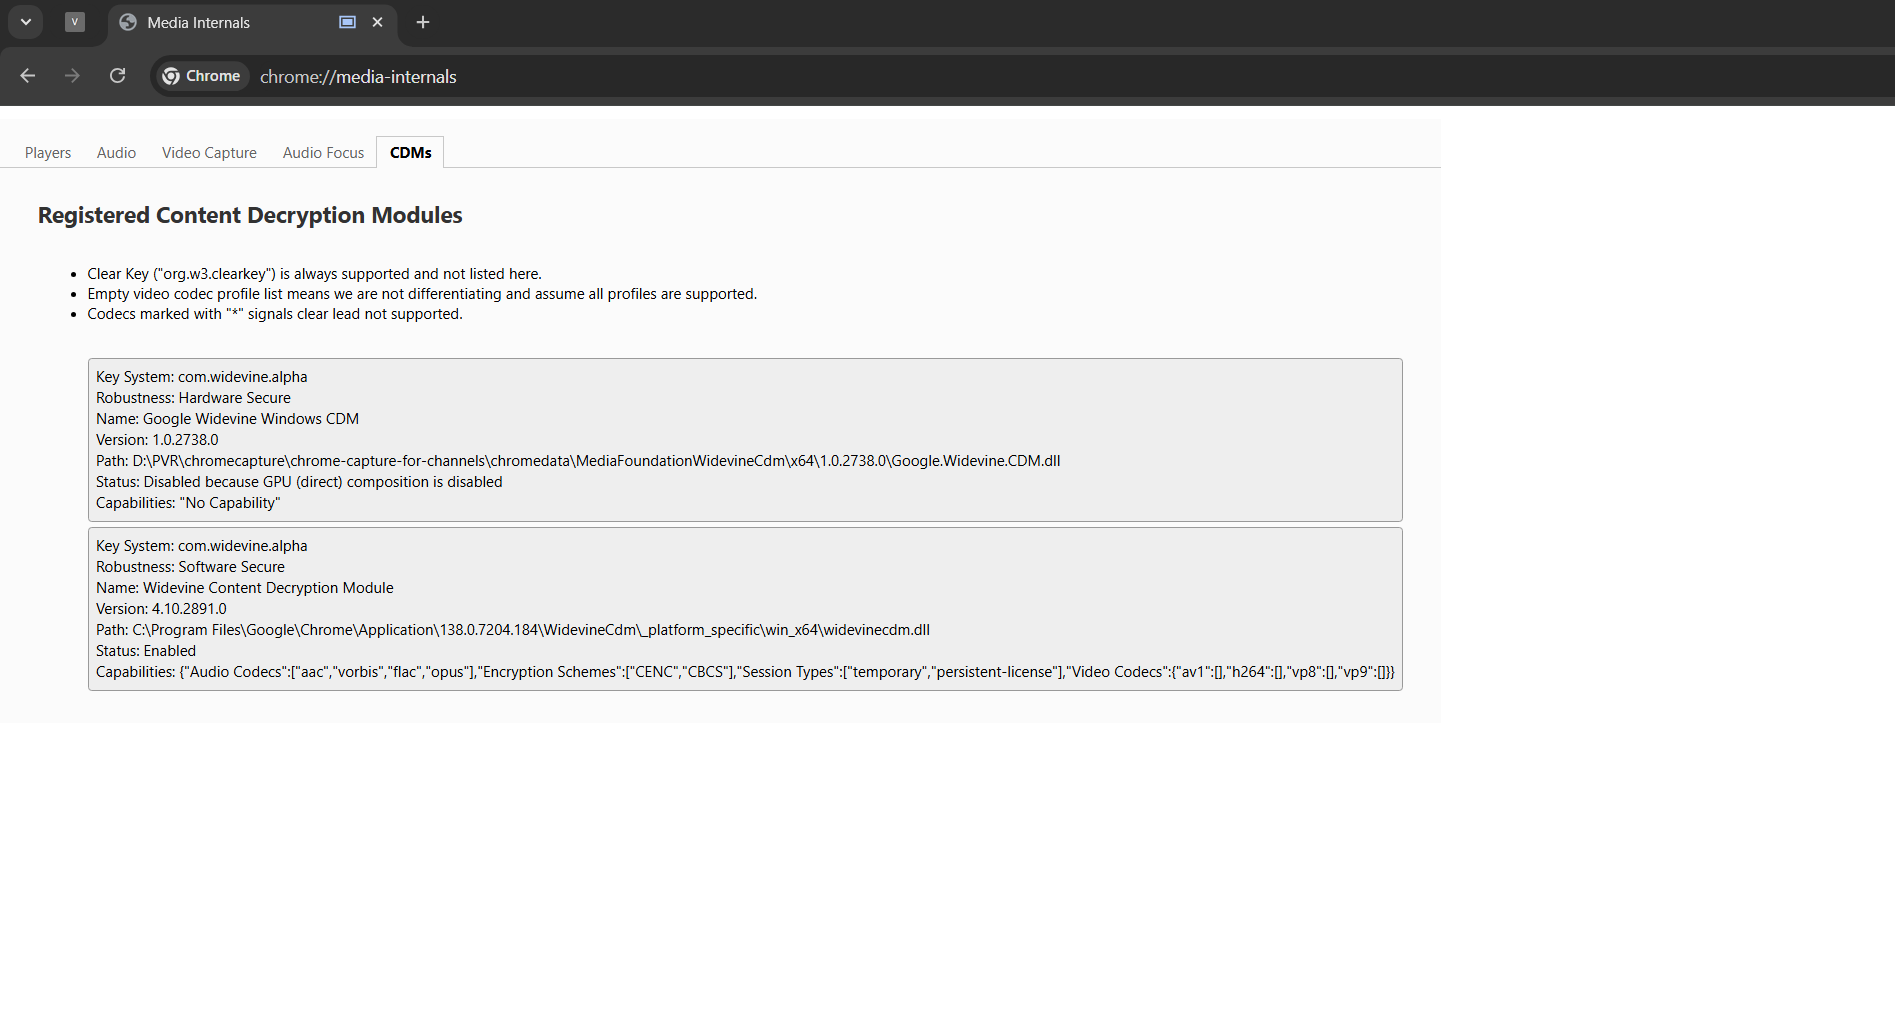
Task: Click the globe favicon on Media Internals tab
Action: (x=128, y=22)
